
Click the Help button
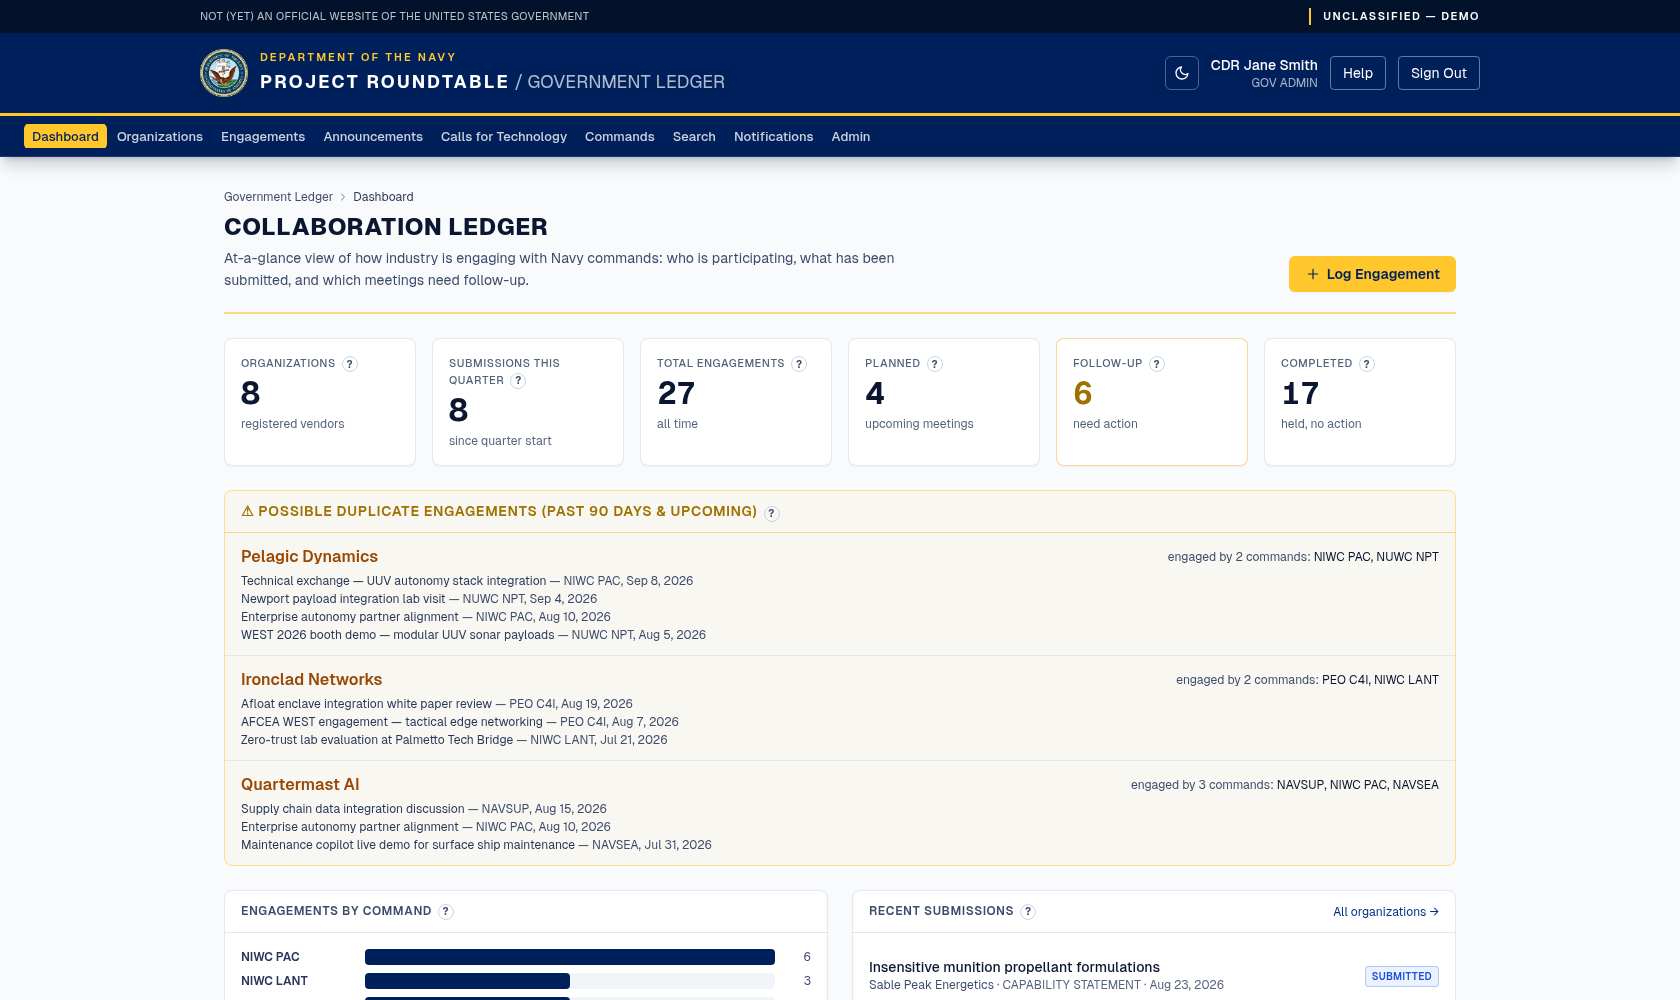tap(1358, 73)
